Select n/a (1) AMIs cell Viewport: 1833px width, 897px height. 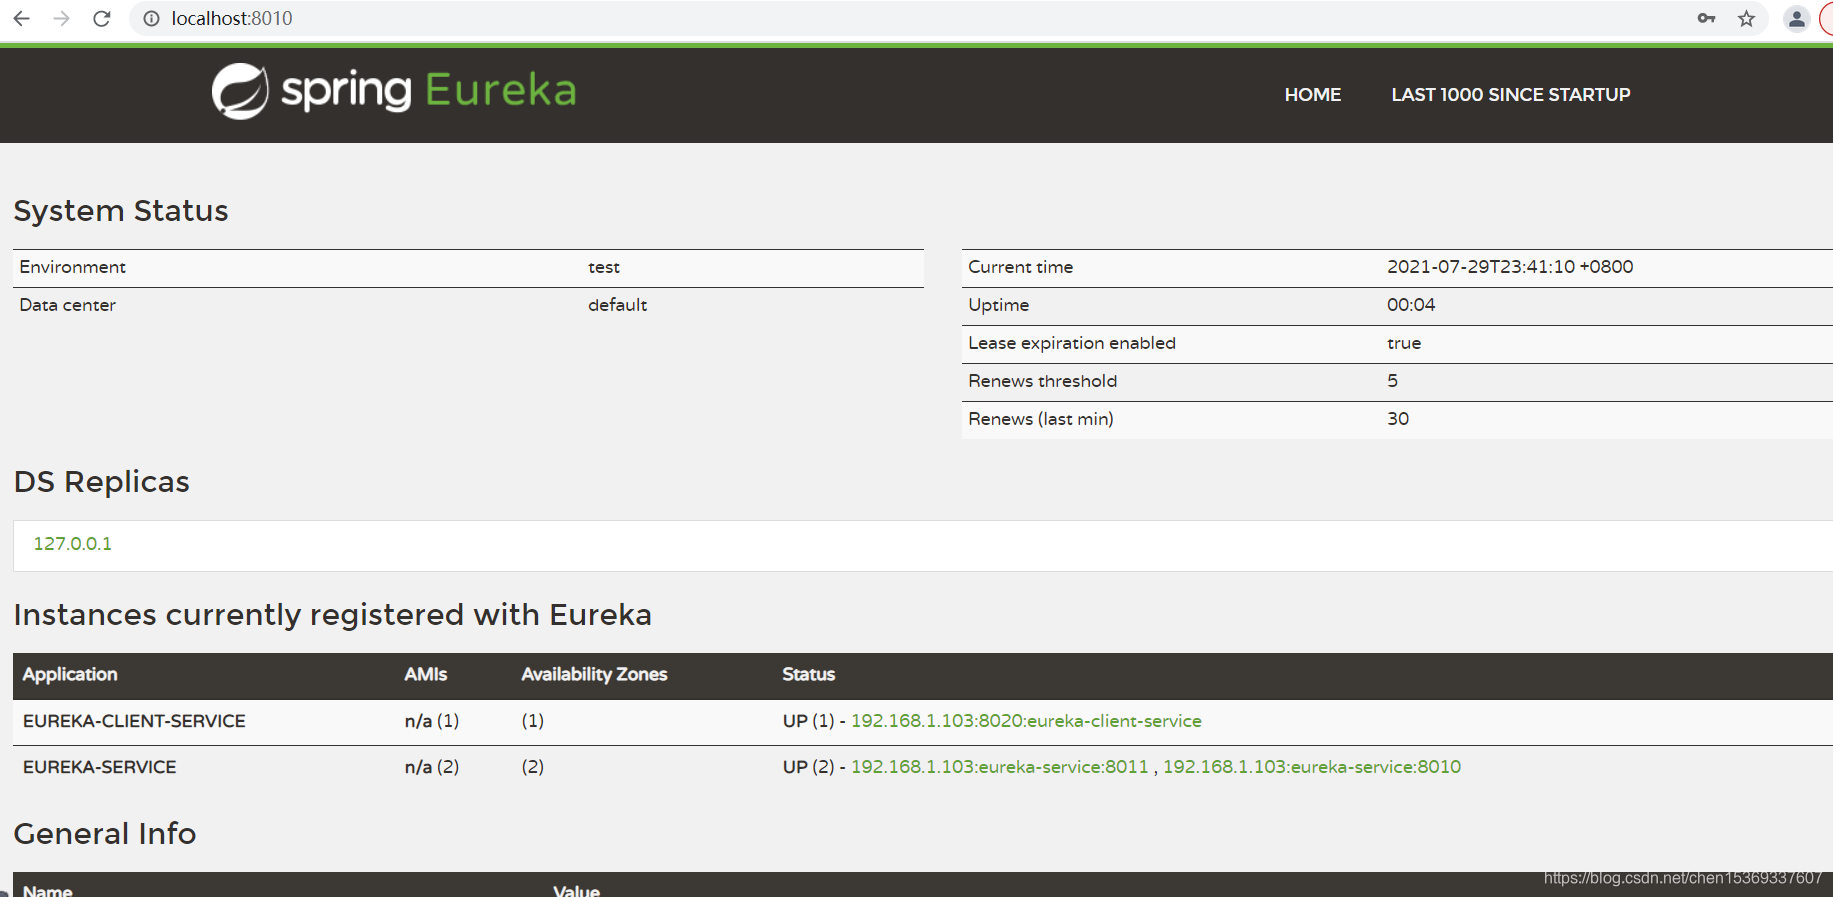pos(432,721)
